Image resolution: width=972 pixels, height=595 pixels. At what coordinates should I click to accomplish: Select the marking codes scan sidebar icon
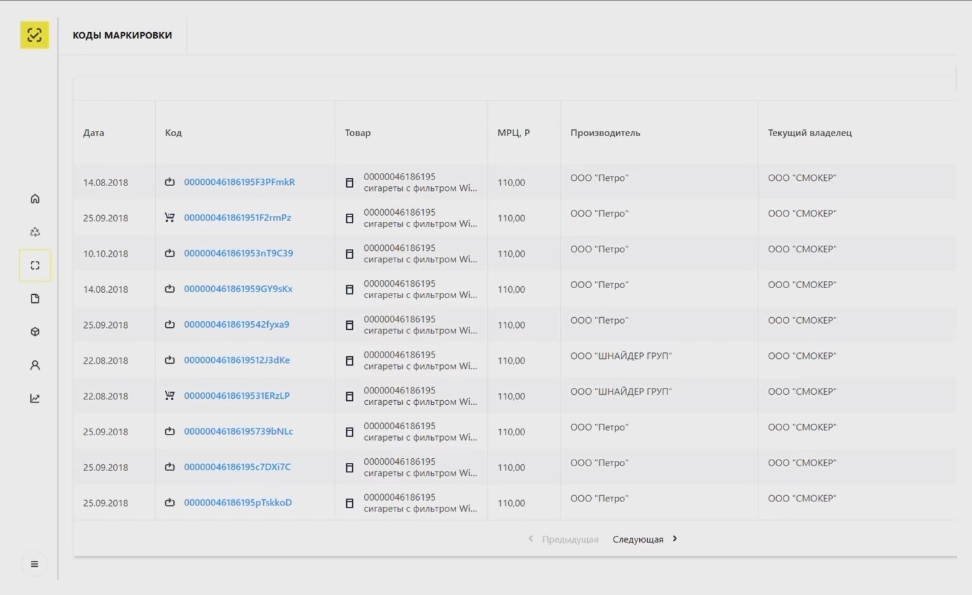pyautogui.click(x=35, y=265)
